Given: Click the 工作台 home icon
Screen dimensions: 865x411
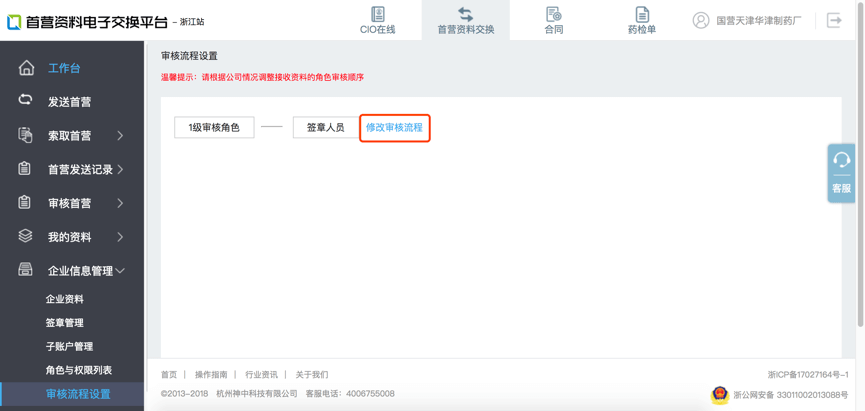Looking at the screenshot, I should pos(26,68).
